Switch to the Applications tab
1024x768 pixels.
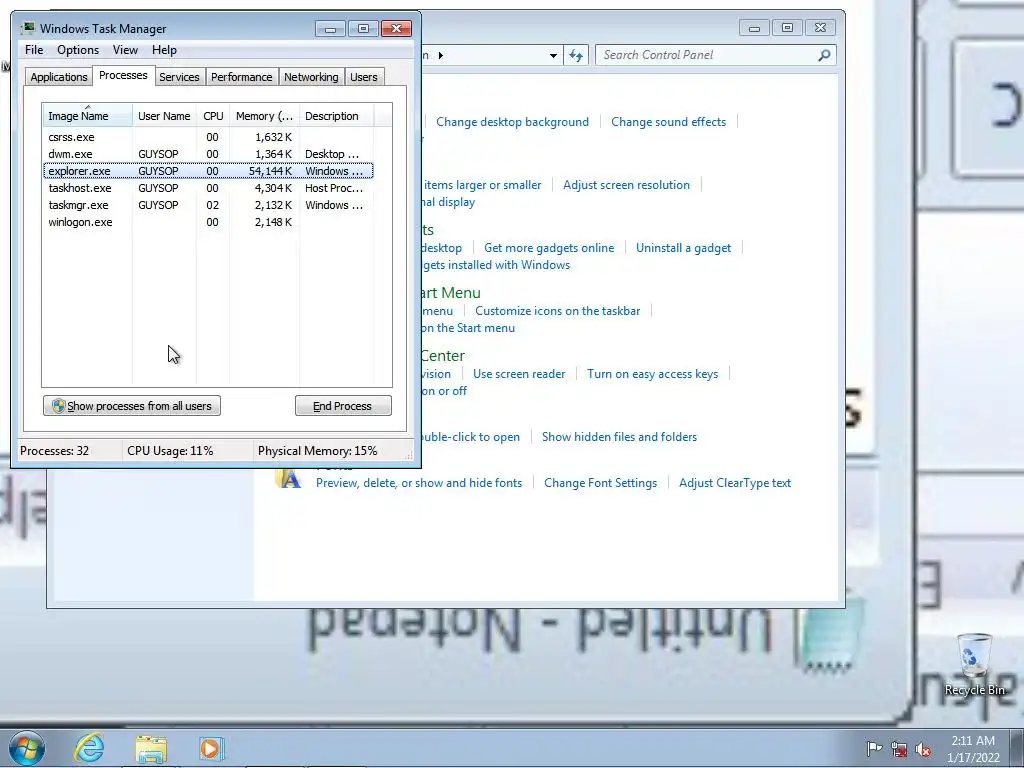(x=59, y=77)
